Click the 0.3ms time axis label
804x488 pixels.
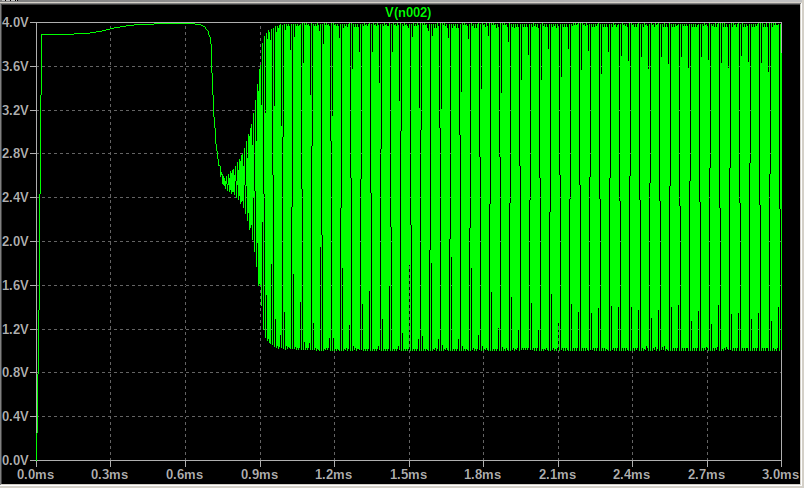[110, 475]
